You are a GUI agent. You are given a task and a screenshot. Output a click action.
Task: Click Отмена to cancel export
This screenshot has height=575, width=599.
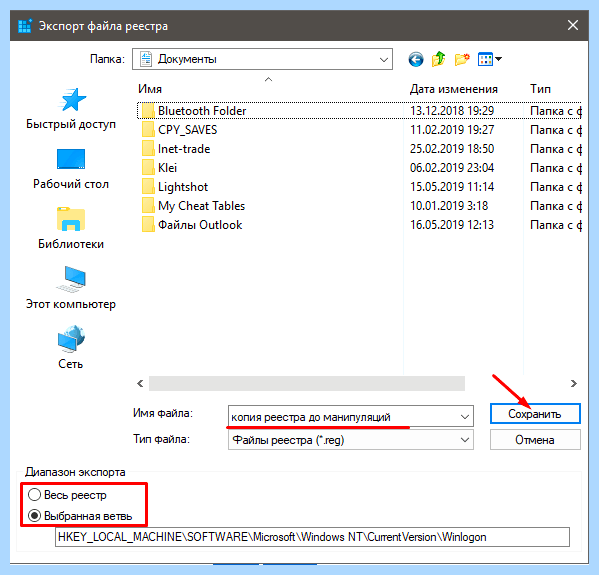535,440
